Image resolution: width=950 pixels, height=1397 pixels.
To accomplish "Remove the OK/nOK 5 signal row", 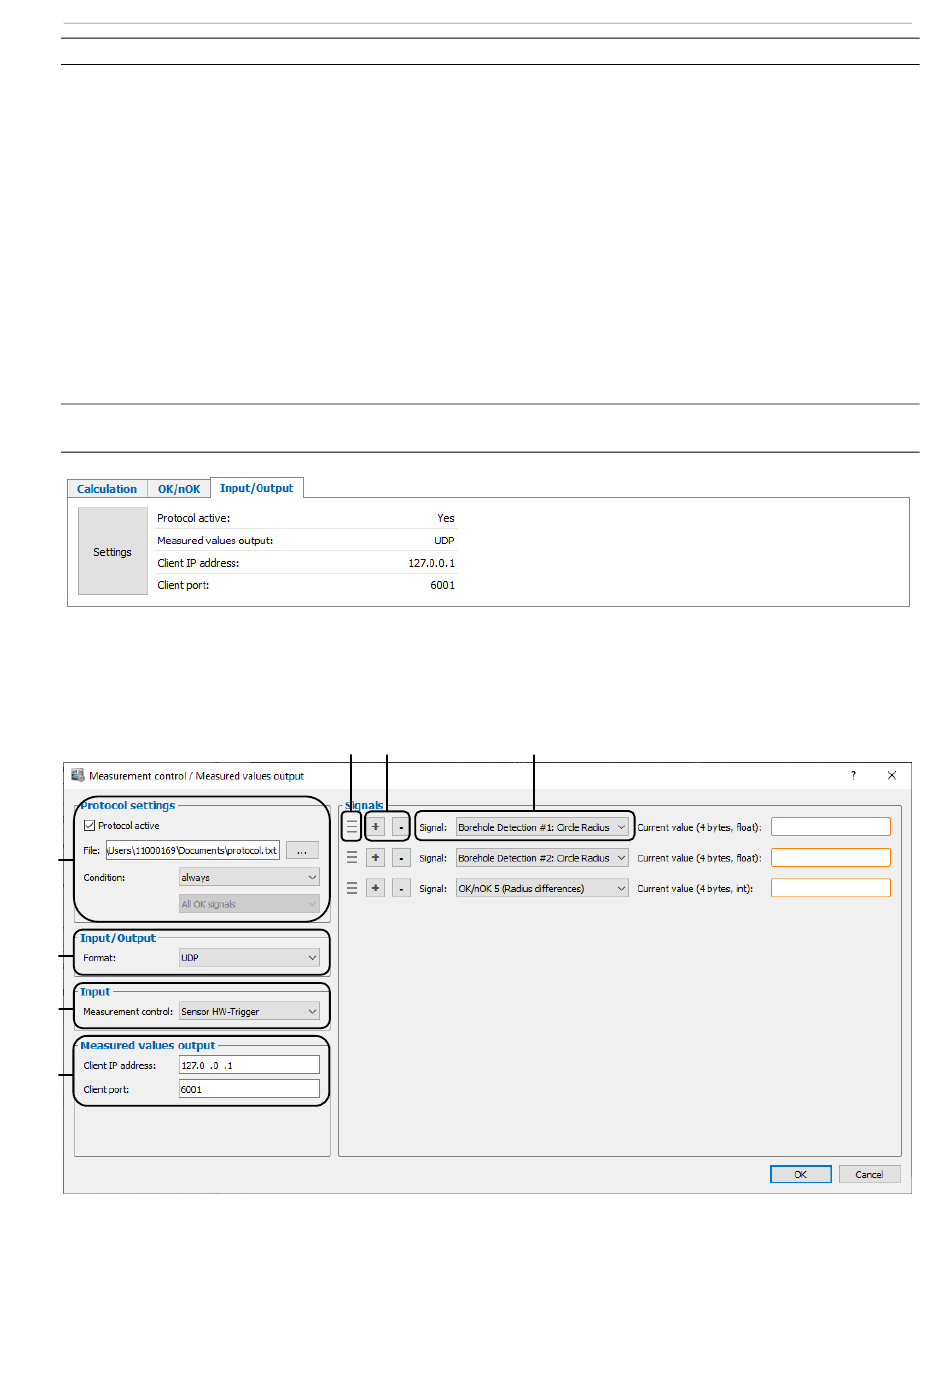I will pyautogui.click(x=401, y=888).
